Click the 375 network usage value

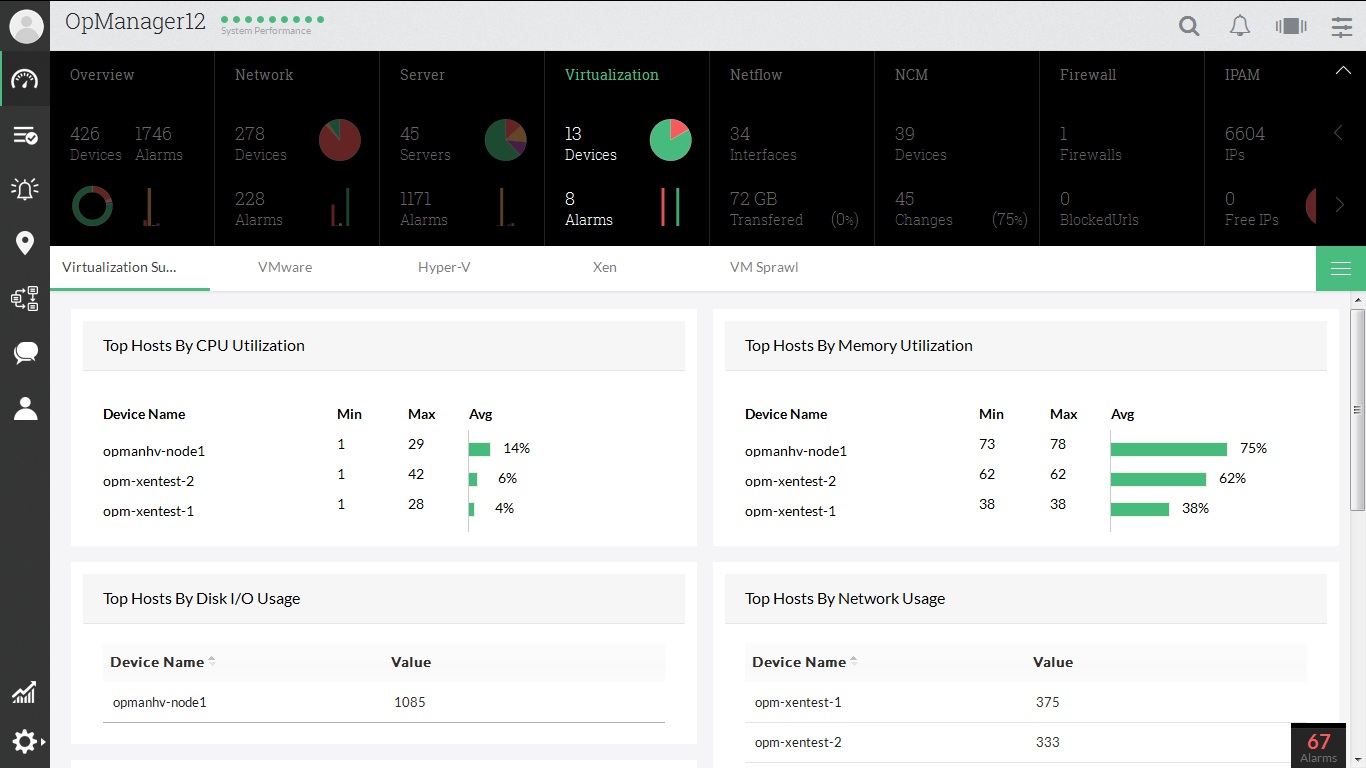click(1048, 702)
